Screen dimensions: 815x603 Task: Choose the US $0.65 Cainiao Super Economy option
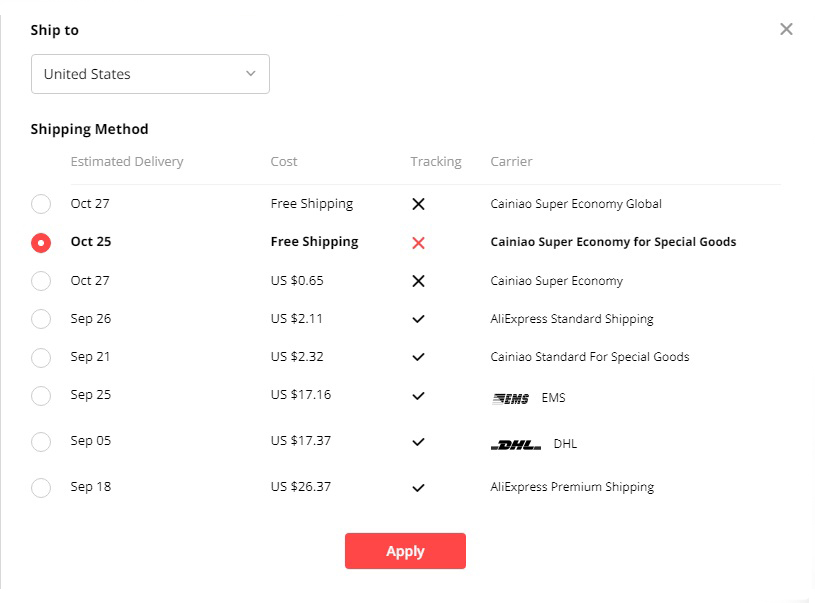tap(41, 281)
